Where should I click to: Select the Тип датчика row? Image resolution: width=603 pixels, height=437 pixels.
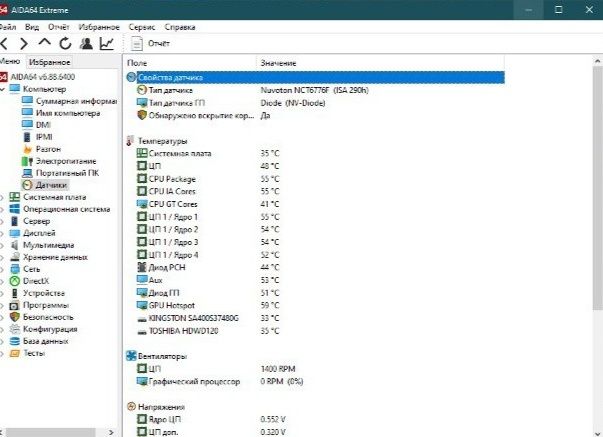click(x=315, y=90)
